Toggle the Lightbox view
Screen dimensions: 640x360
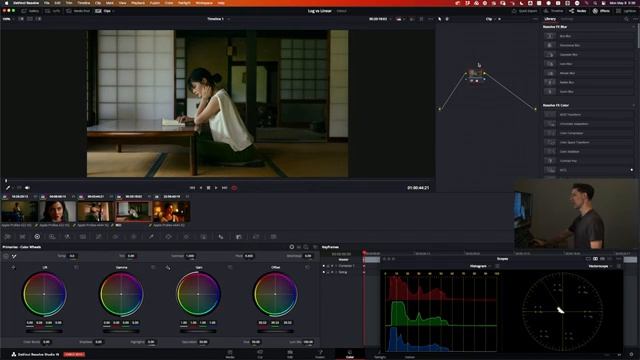point(625,11)
